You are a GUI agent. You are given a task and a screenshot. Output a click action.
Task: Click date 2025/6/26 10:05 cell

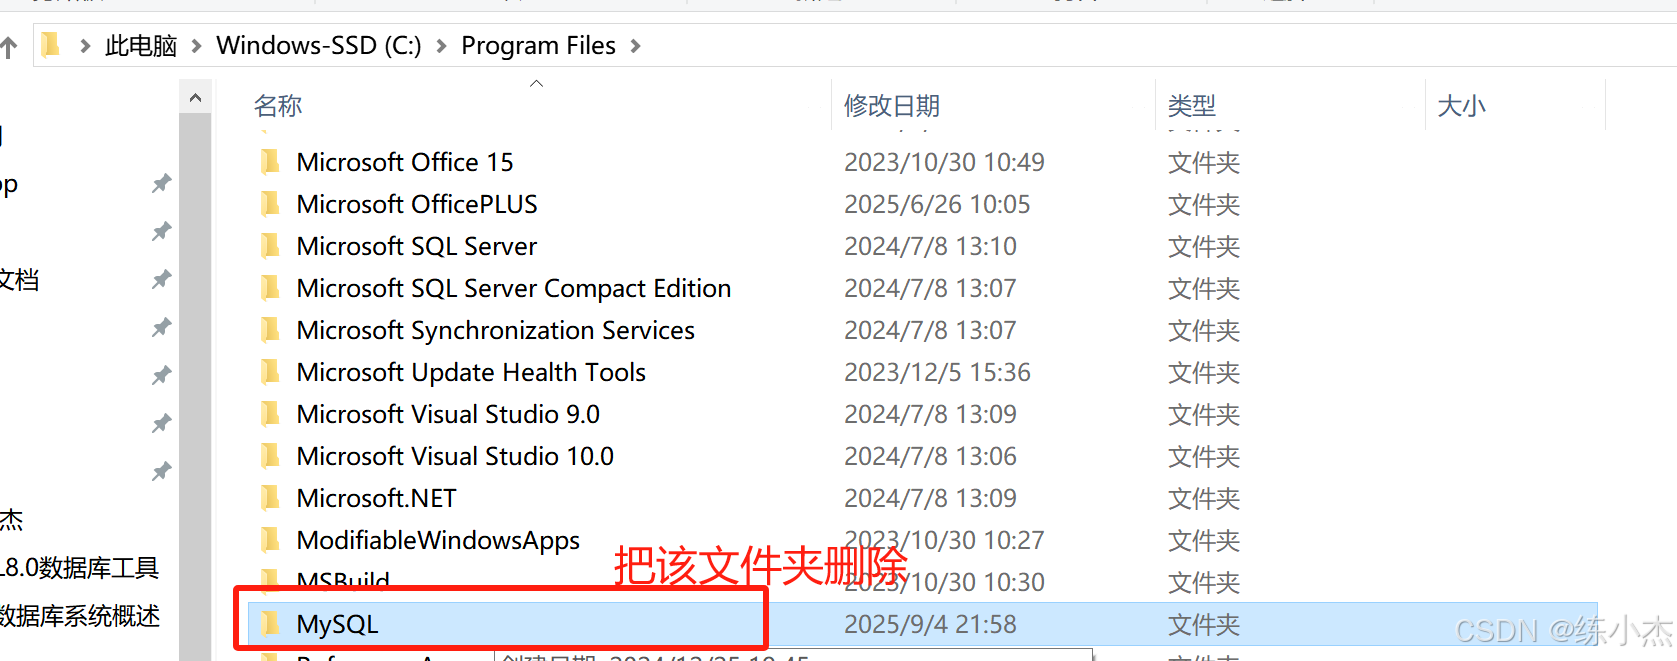[937, 204]
